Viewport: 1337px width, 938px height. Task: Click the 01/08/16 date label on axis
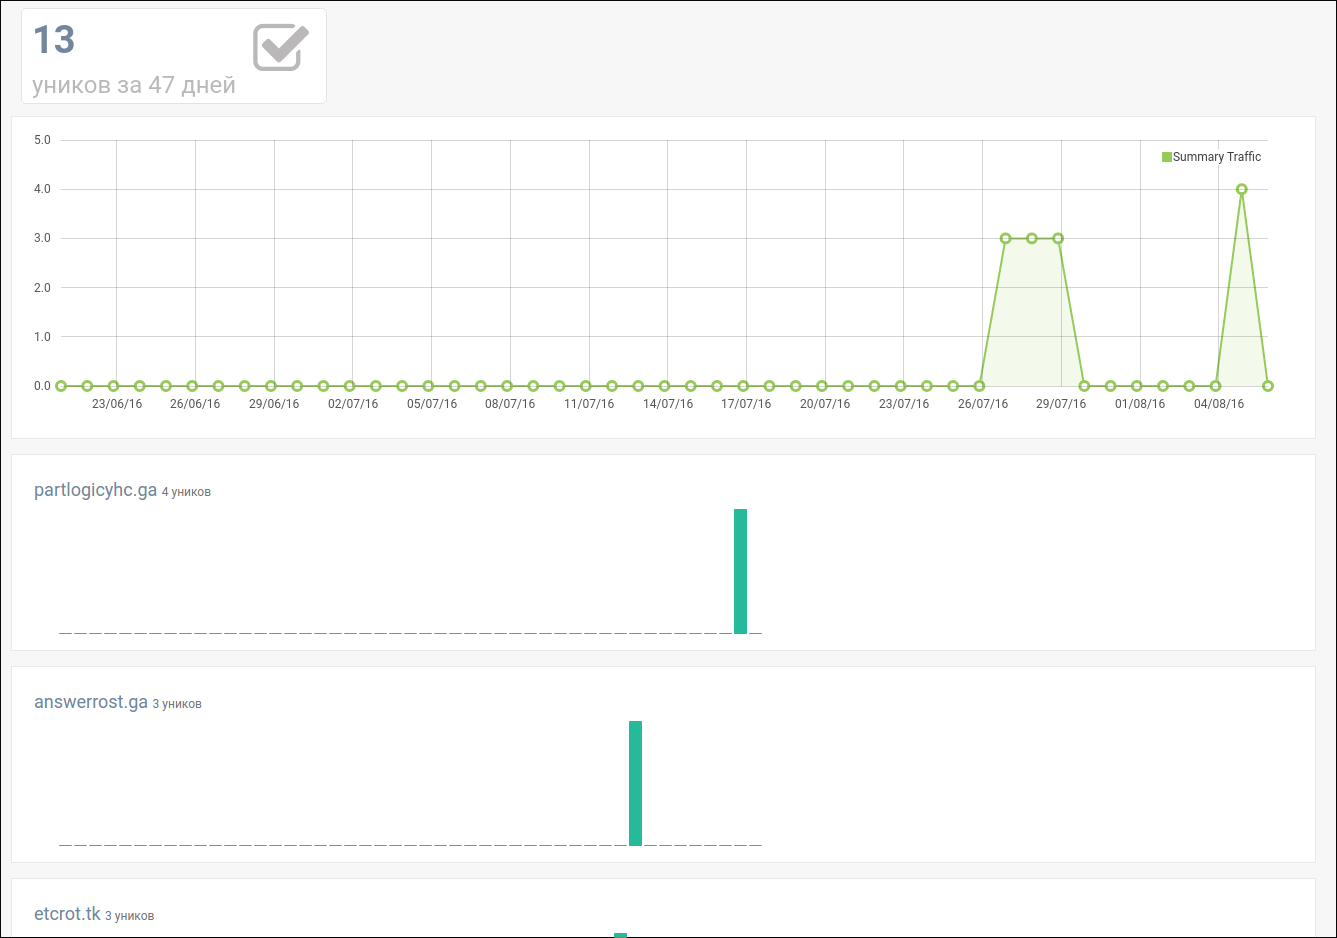point(1140,404)
